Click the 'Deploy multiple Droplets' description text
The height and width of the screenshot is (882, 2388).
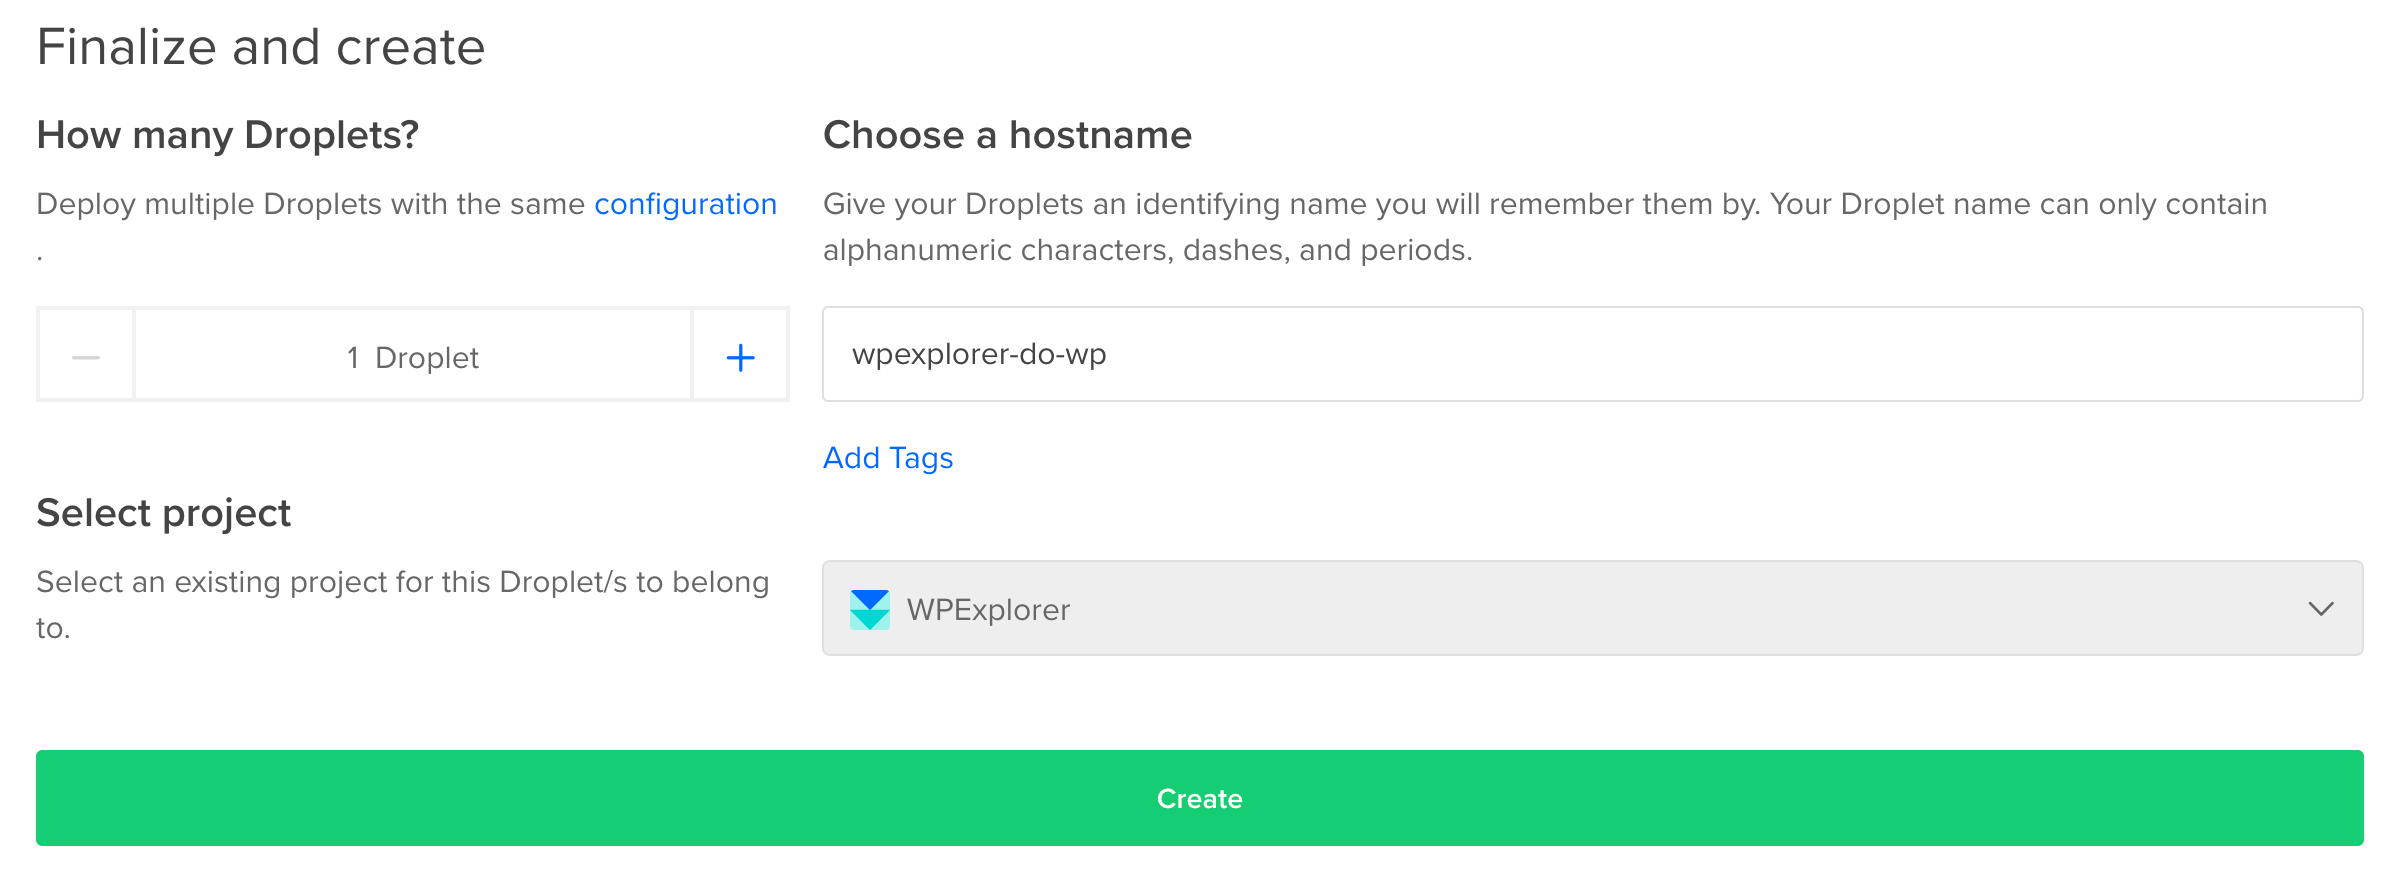[x=310, y=204]
